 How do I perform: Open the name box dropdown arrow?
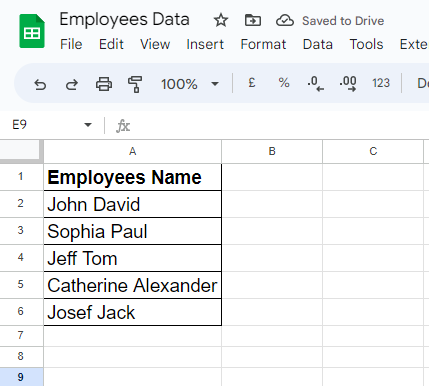[x=88, y=125]
